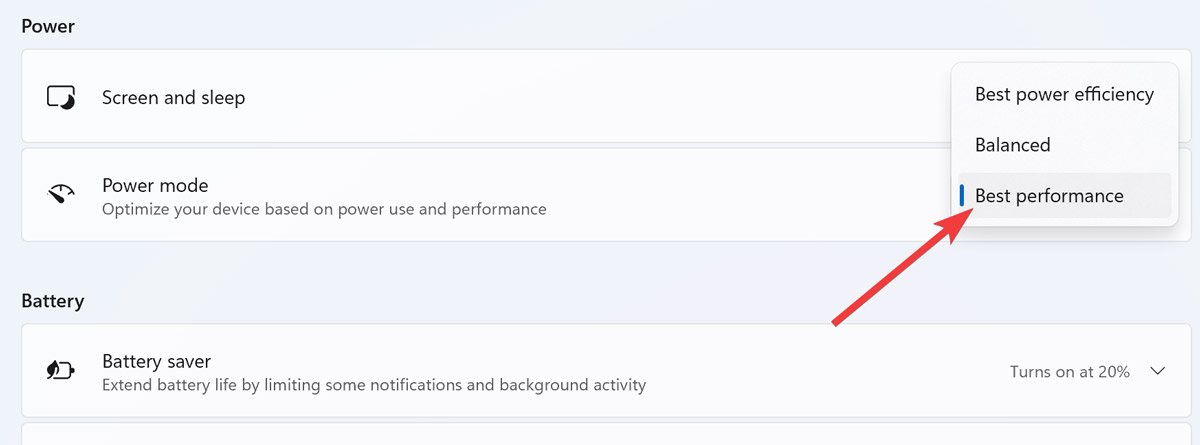This screenshot has height=445, width=1200.
Task: Click empty area of the Power mode card
Action: (750, 195)
